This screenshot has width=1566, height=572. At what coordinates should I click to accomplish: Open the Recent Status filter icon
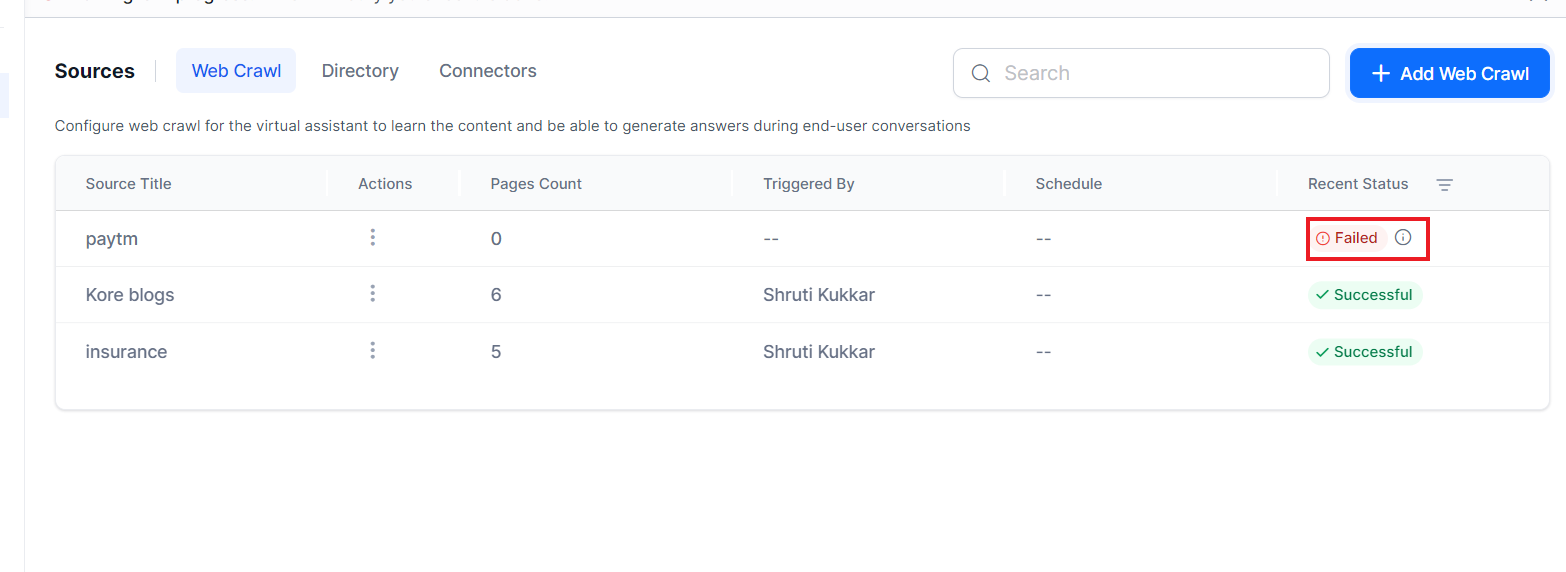point(1444,185)
